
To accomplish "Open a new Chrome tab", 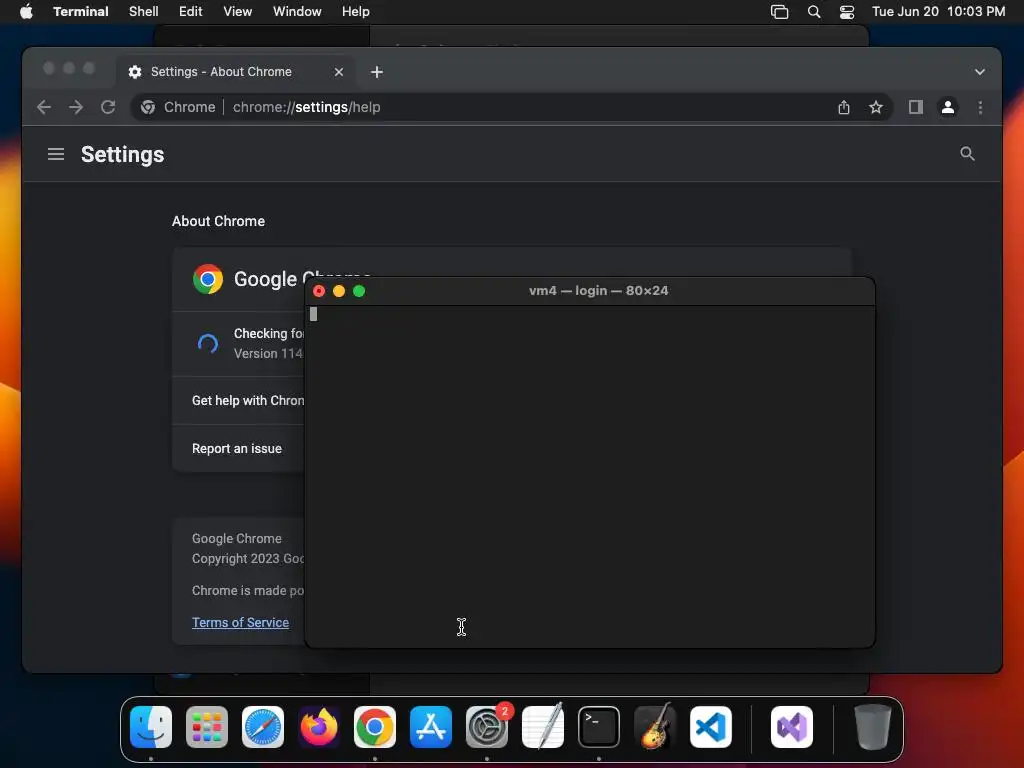I will pyautogui.click(x=377, y=72).
